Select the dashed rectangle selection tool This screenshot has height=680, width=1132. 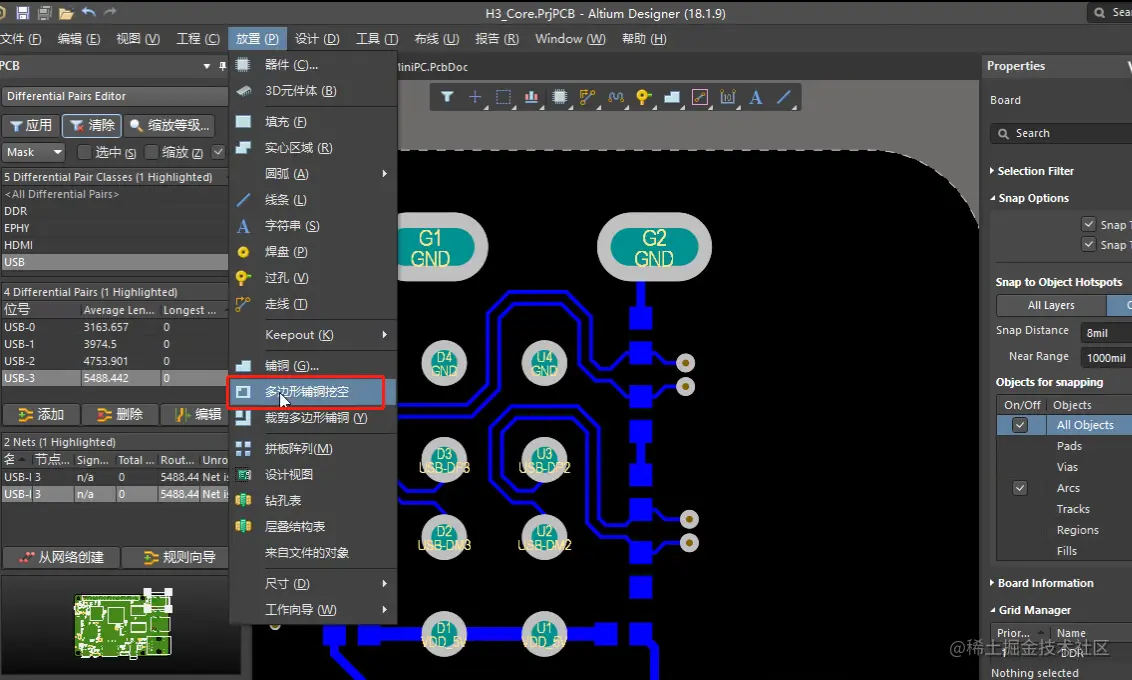[x=503, y=97]
